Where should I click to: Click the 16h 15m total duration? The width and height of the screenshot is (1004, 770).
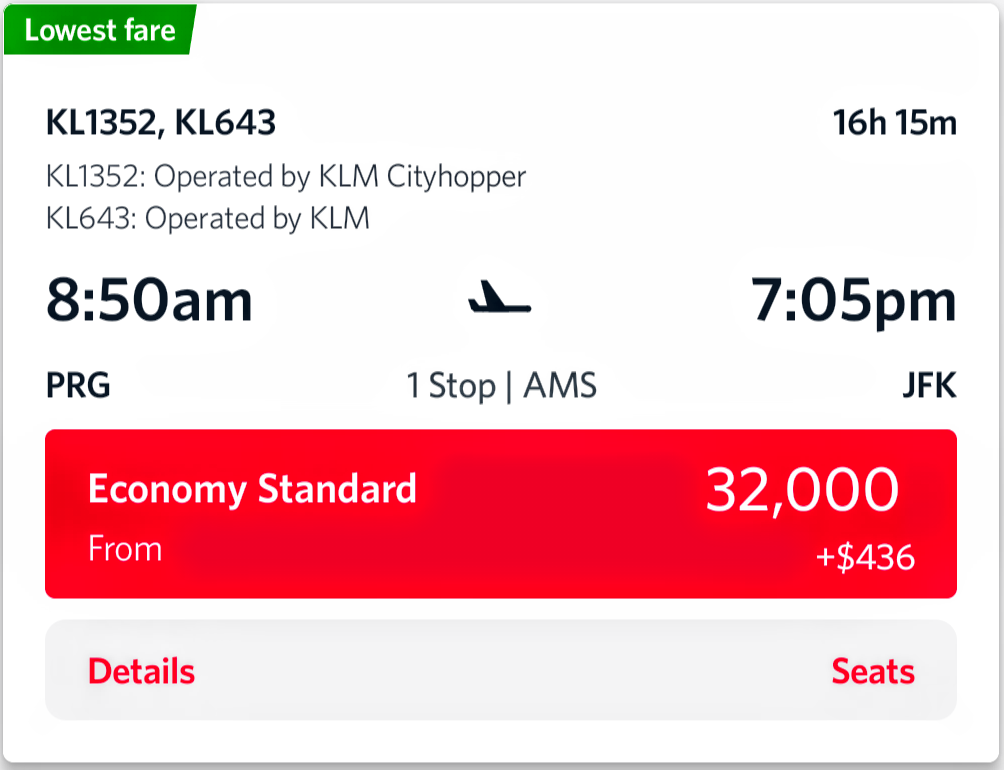[x=894, y=124]
